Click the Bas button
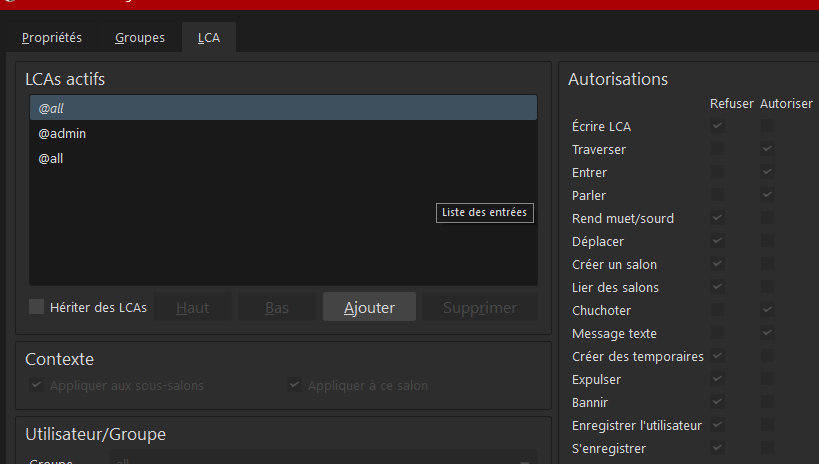Image resolution: width=819 pixels, height=464 pixels. pyautogui.click(x=277, y=307)
